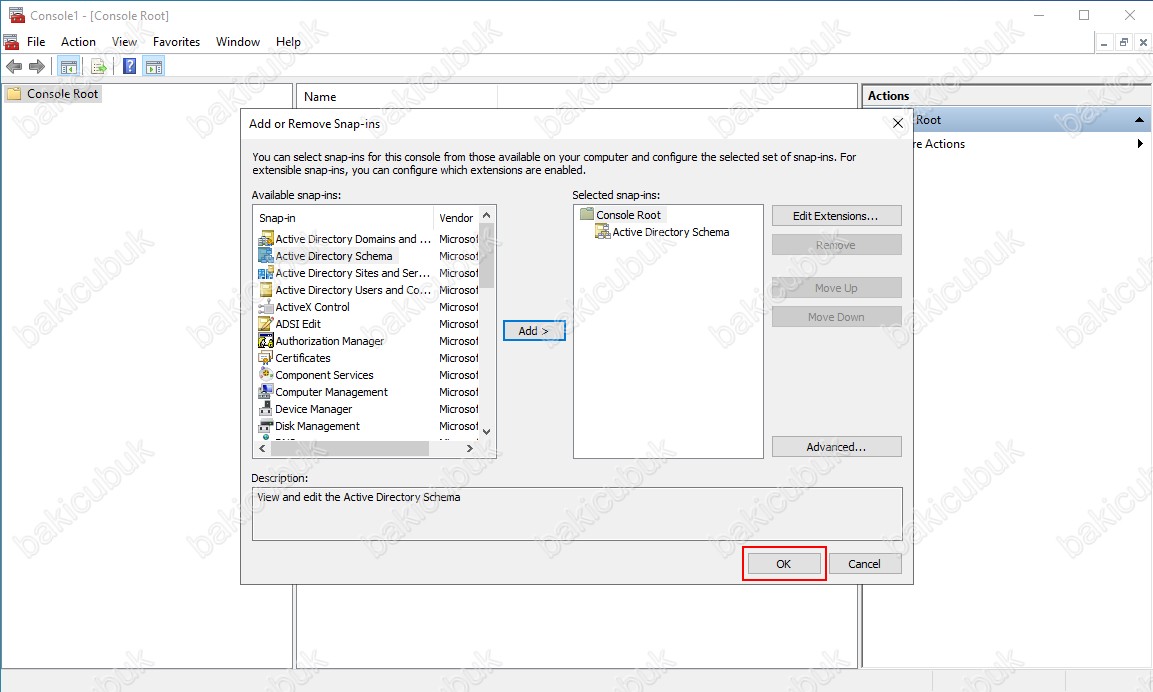The height and width of the screenshot is (692, 1153).
Task: Click the Advanced... button
Action: [836, 446]
